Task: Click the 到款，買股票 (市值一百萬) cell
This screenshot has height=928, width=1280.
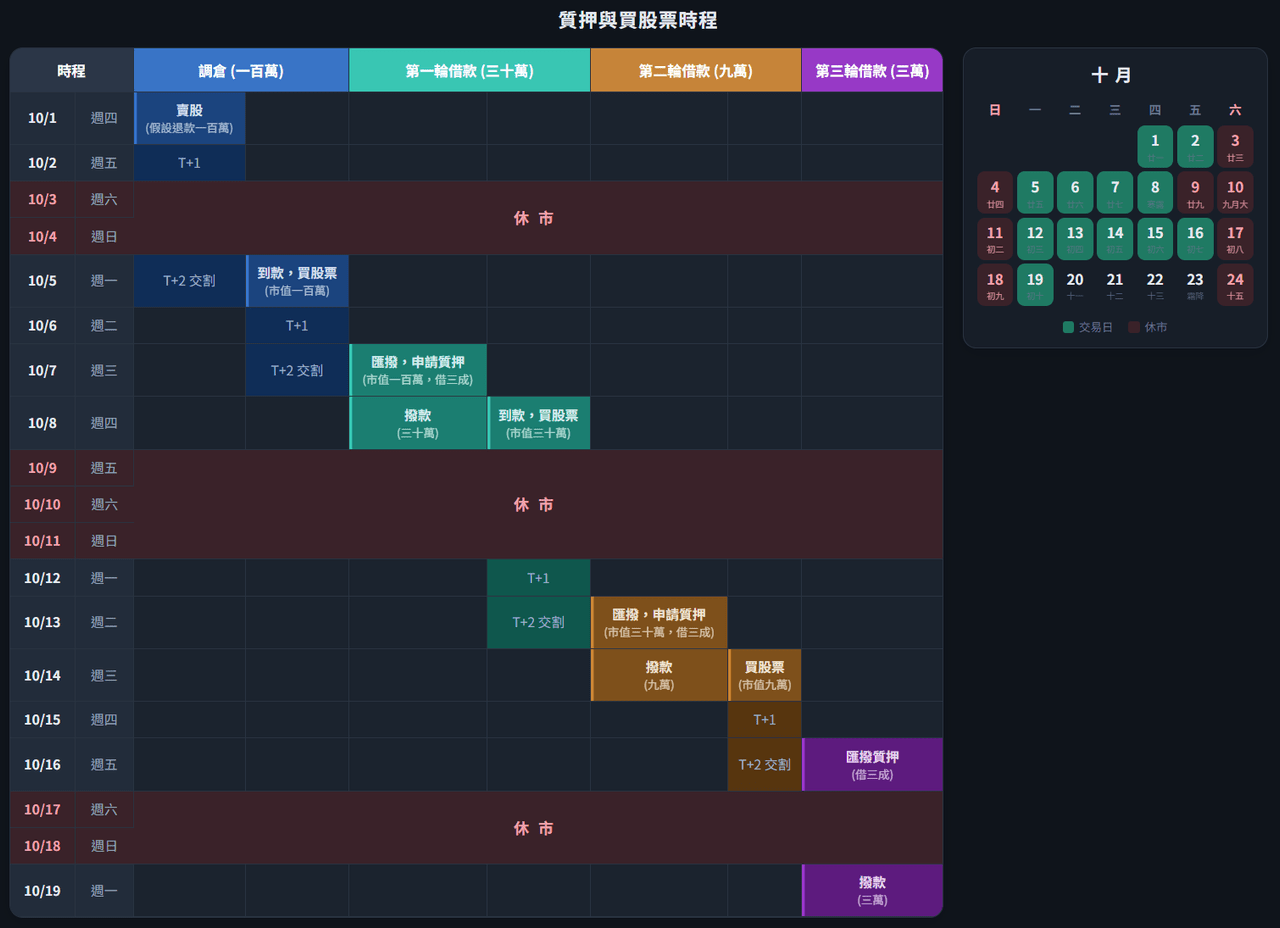Action: click(297, 281)
